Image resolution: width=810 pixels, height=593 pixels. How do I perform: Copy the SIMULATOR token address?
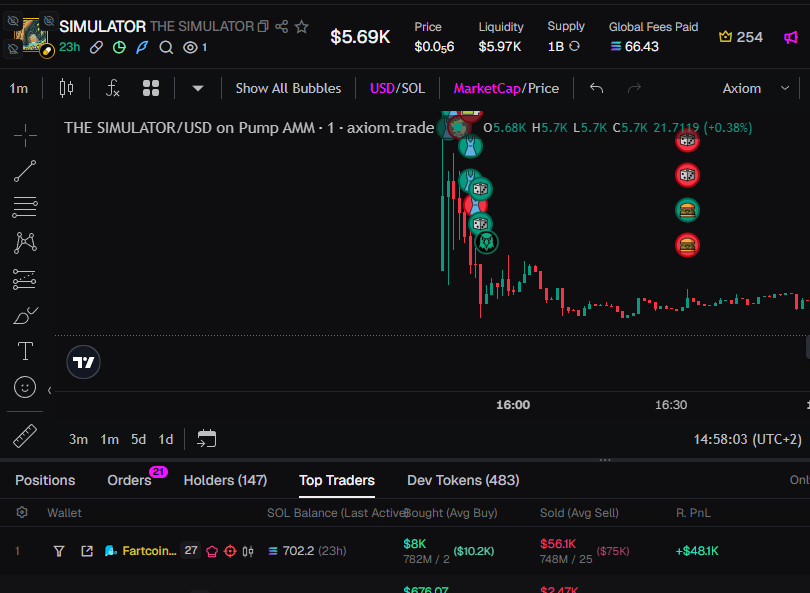tap(263, 26)
